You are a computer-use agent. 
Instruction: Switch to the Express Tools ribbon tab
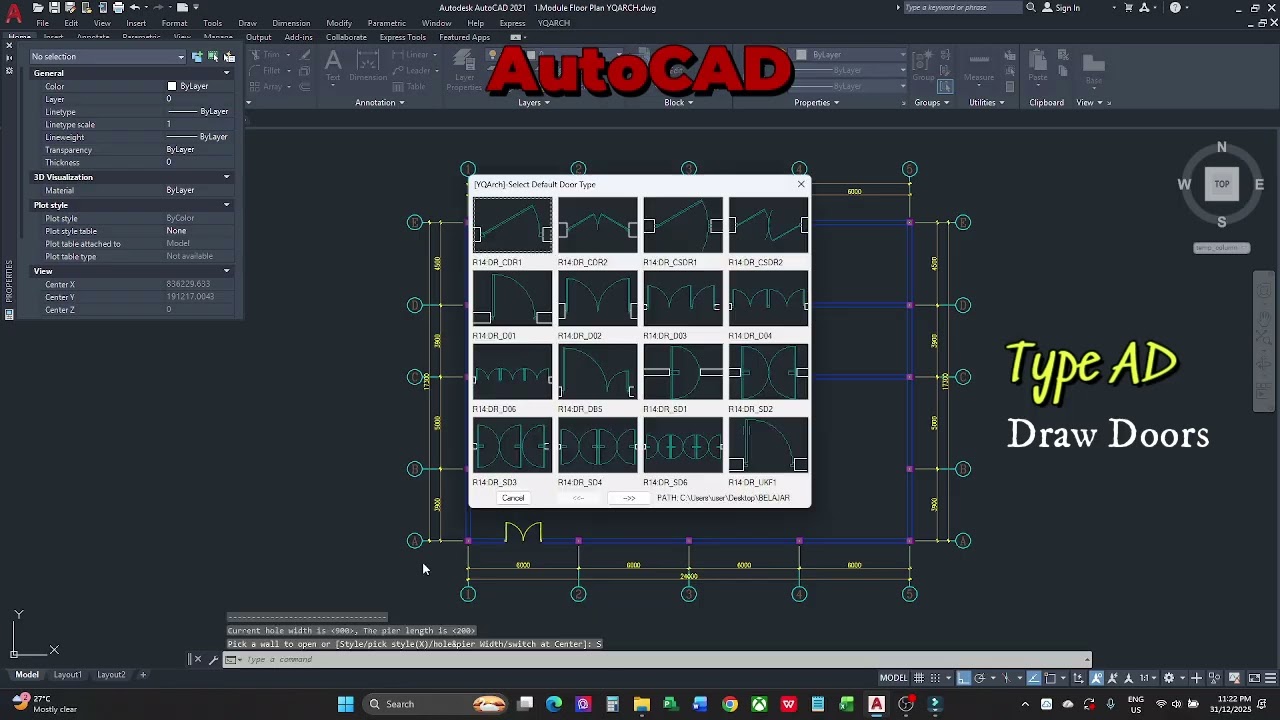(403, 37)
